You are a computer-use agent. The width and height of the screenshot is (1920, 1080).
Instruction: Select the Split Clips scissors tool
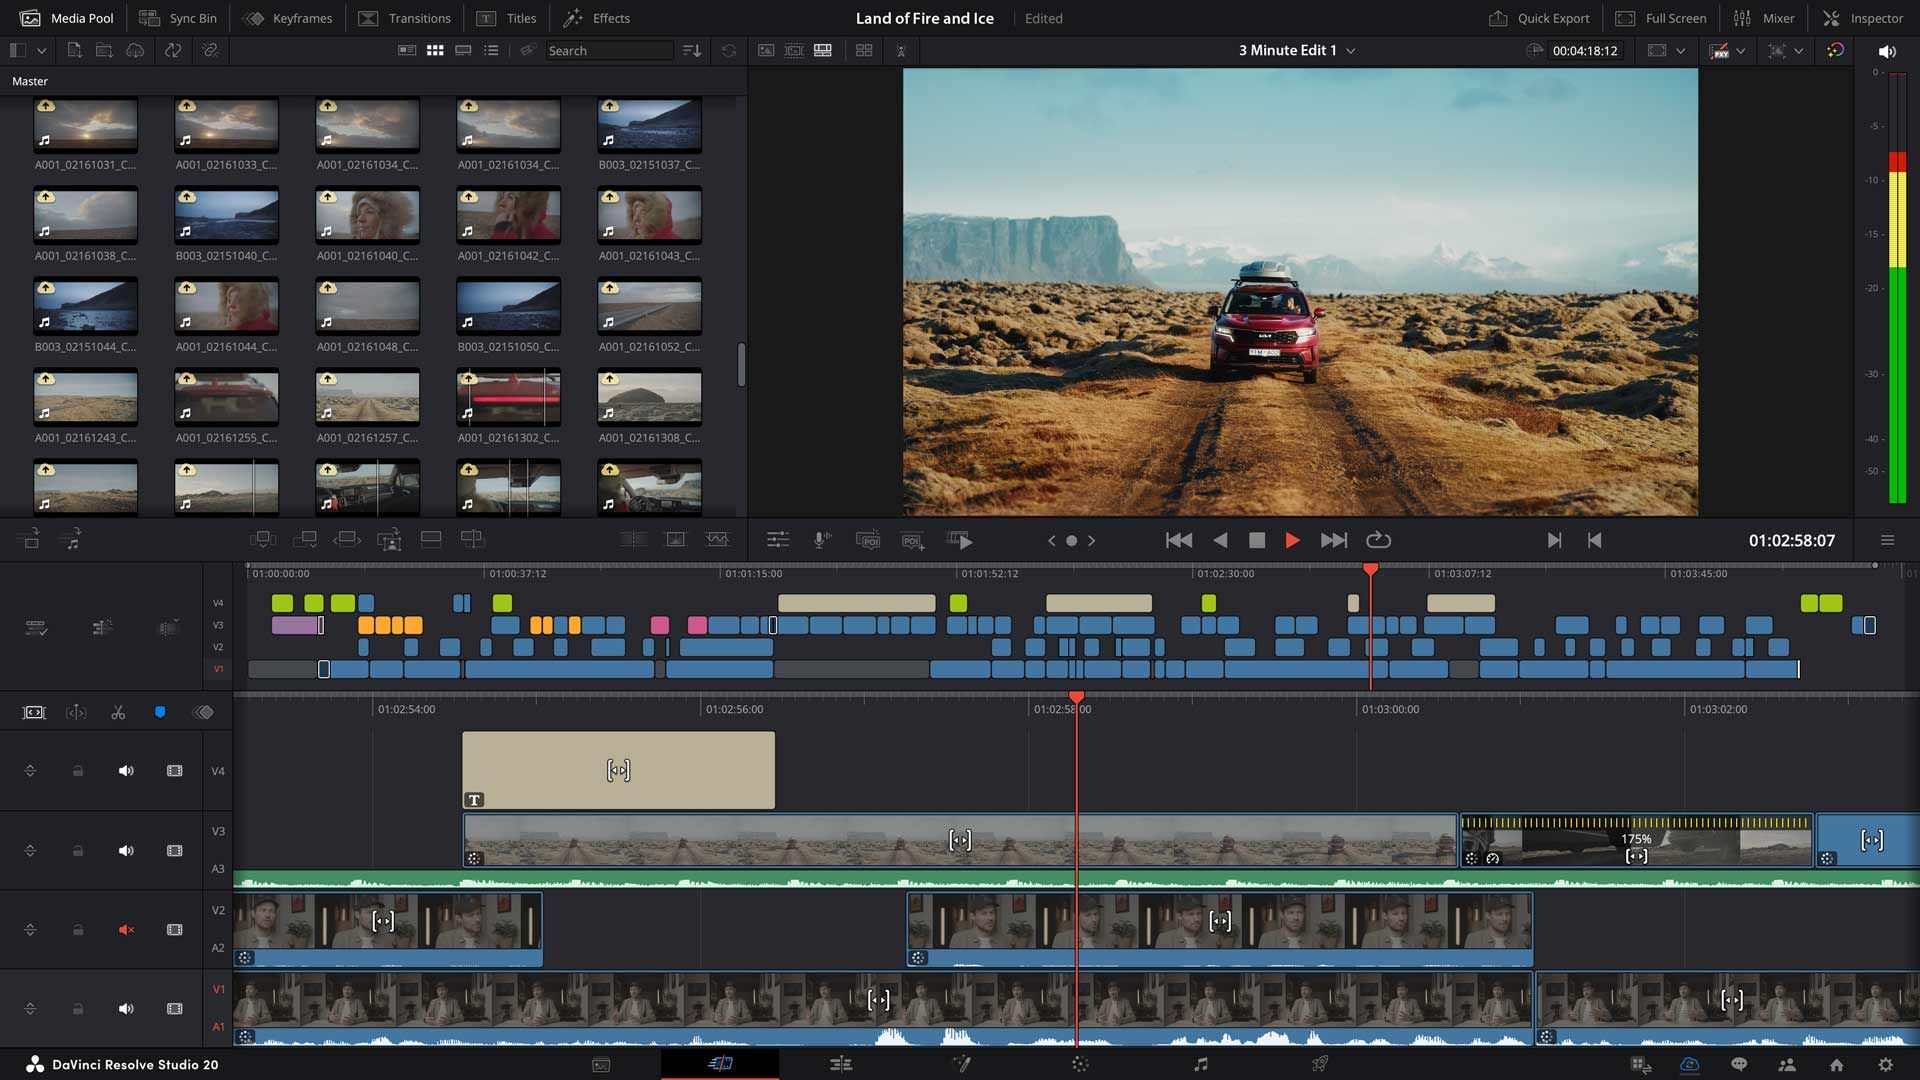[118, 712]
